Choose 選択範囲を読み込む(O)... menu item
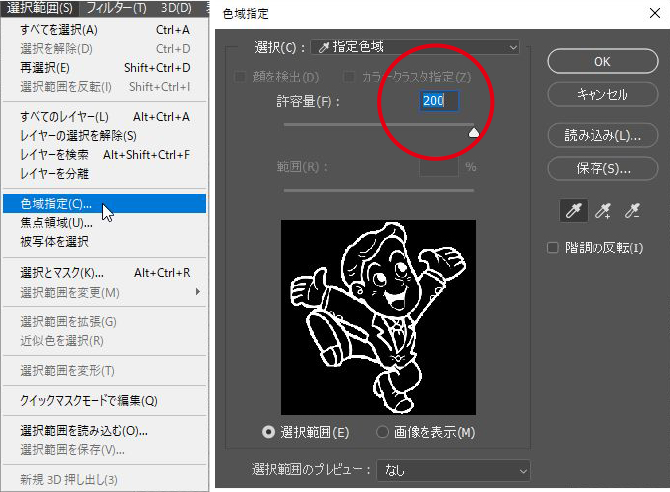Screen dimensions: 670x492 [105, 431]
